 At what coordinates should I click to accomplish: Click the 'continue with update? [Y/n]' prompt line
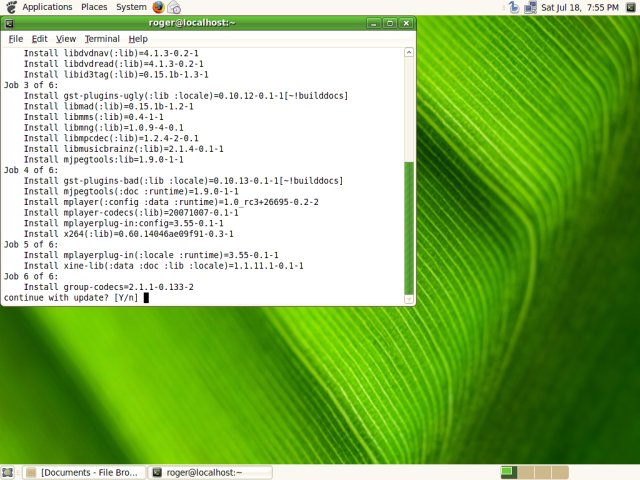click(71, 298)
